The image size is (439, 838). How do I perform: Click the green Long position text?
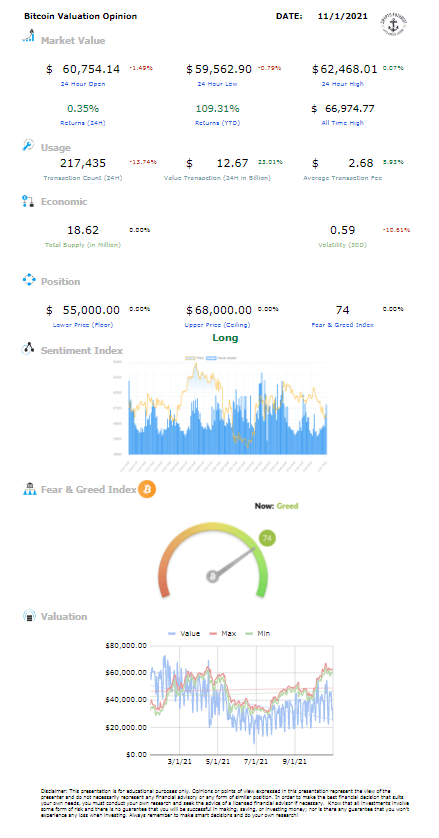coord(225,338)
